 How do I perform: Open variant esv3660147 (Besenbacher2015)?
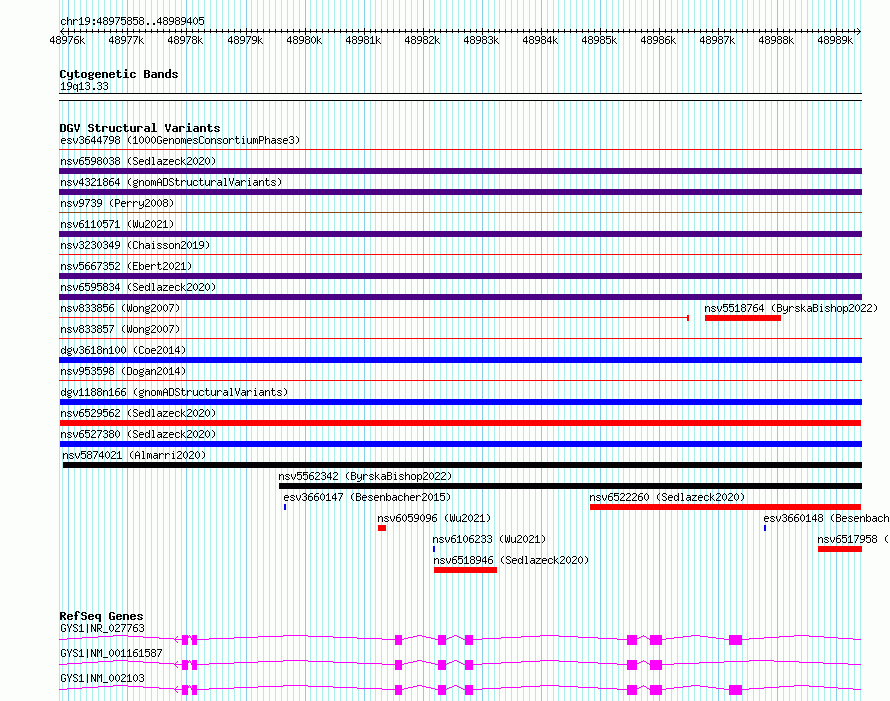(367, 497)
